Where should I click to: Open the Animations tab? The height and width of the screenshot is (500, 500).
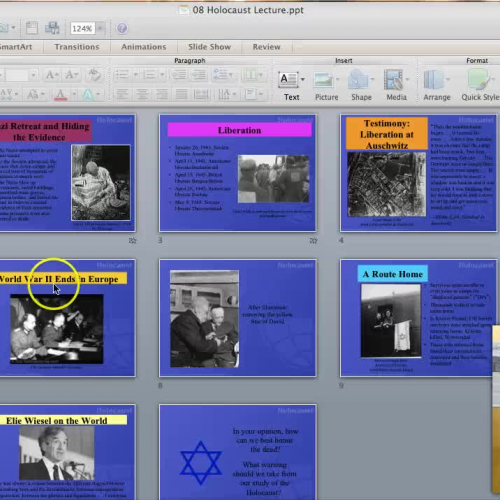tap(144, 47)
